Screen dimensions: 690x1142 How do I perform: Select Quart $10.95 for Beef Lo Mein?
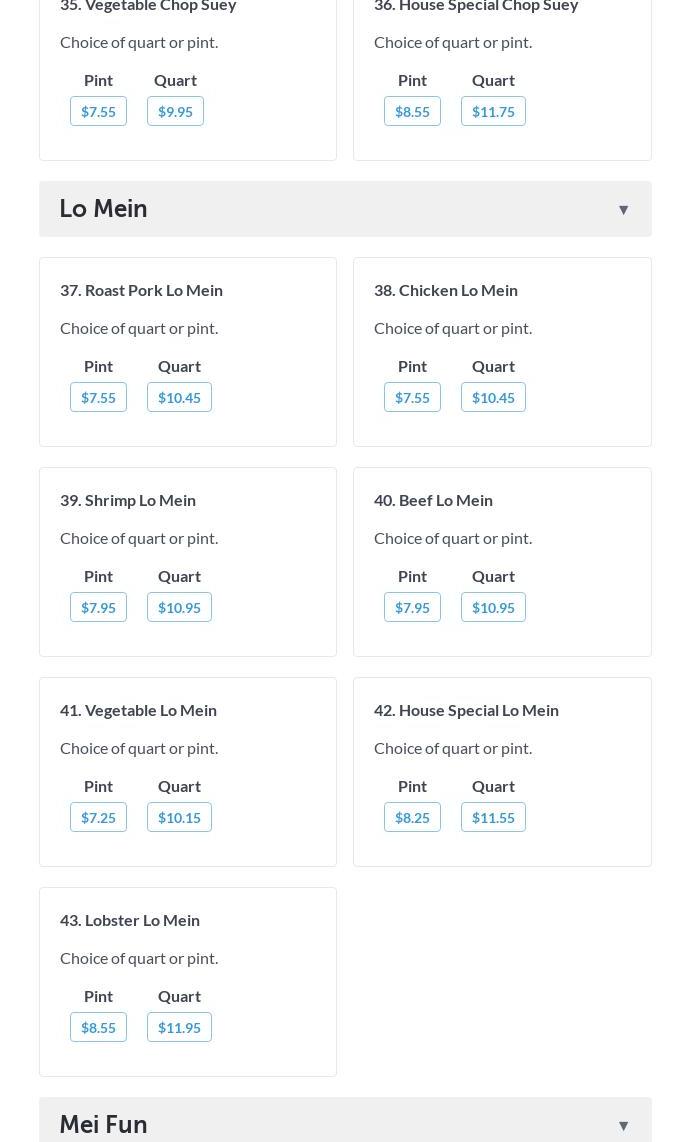[493, 607]
